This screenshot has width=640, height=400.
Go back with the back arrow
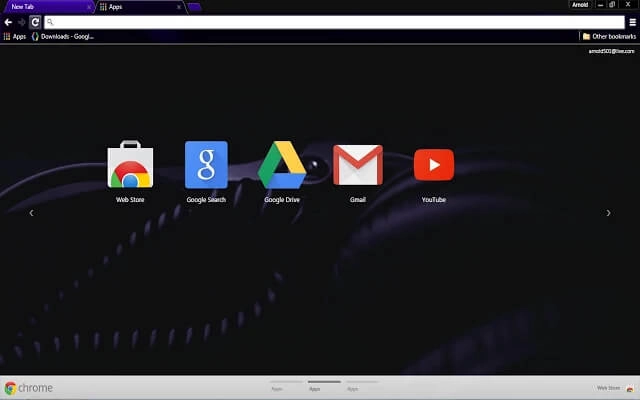8,22
